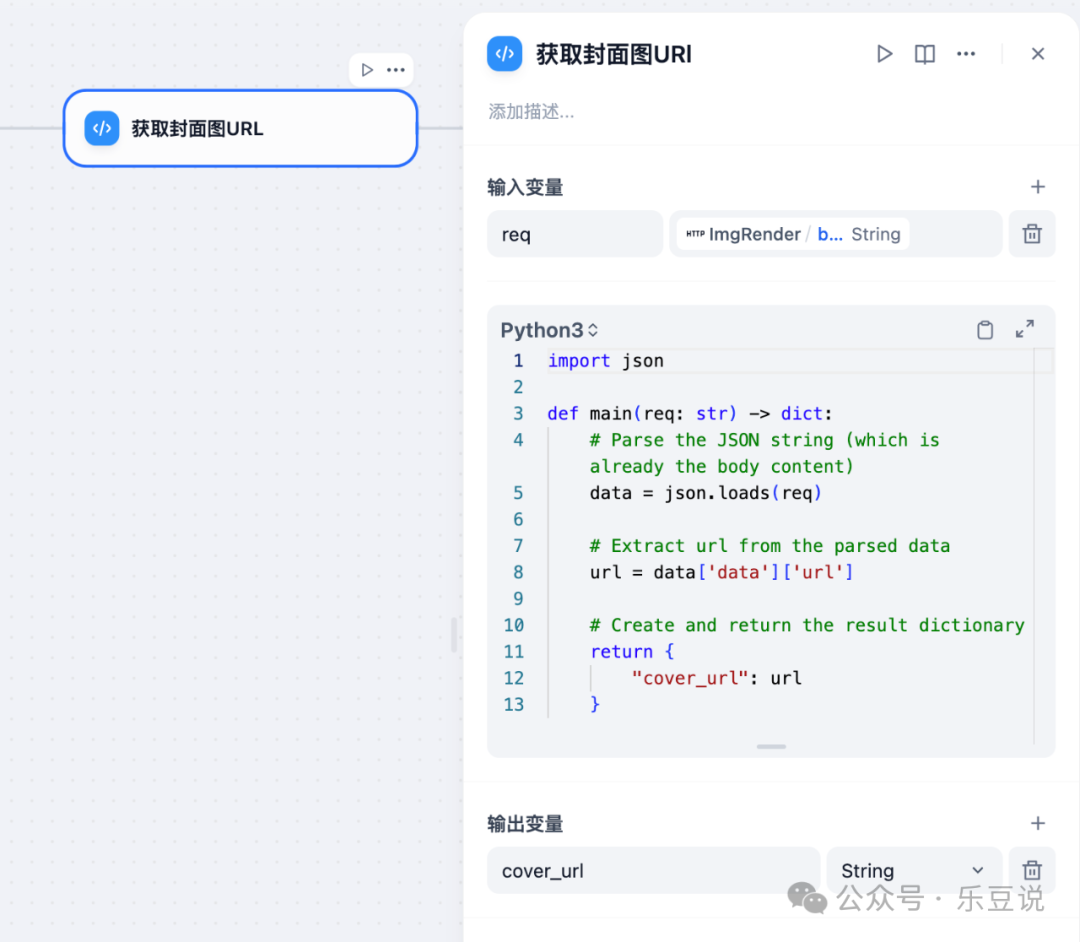
Task: Add a new input variable with plus icon
Action: pos(1037,187)
